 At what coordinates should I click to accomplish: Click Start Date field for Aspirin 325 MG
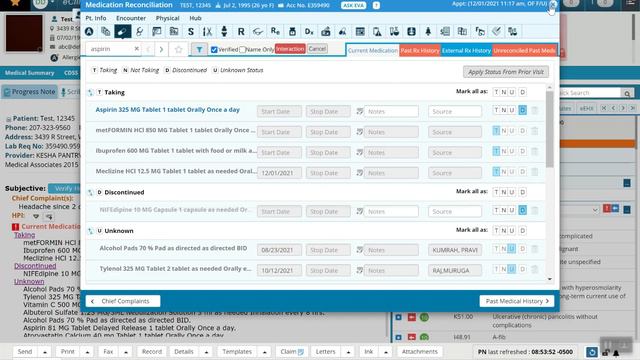279,111
